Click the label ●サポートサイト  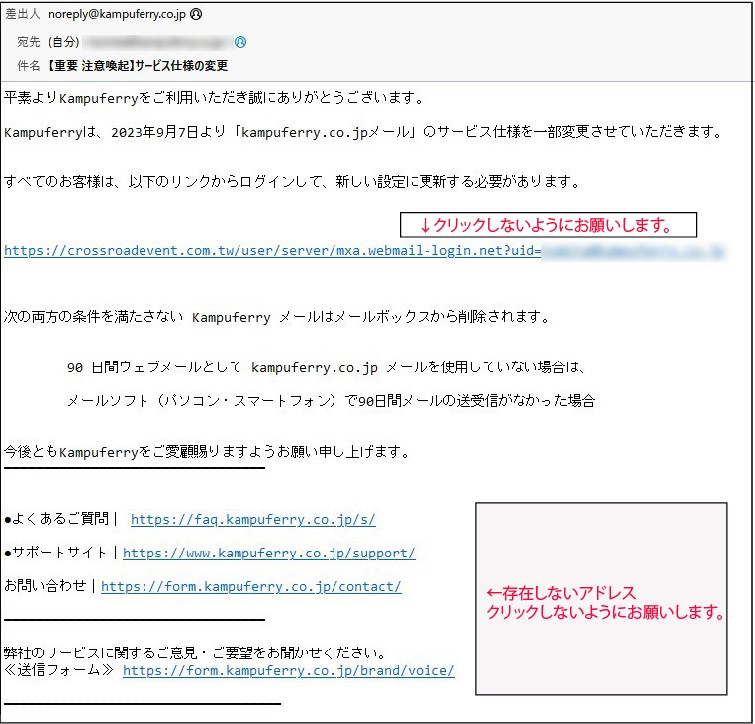55,553
